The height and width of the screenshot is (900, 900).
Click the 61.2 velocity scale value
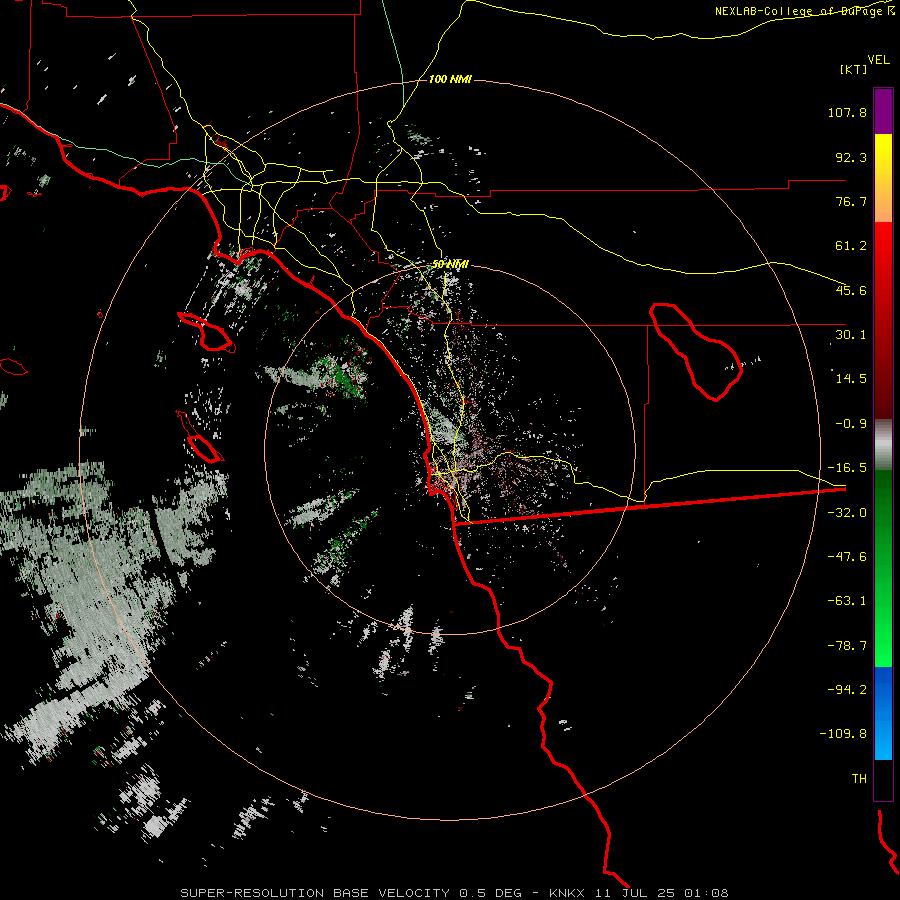pyautogui.click(x=851, y=246)
